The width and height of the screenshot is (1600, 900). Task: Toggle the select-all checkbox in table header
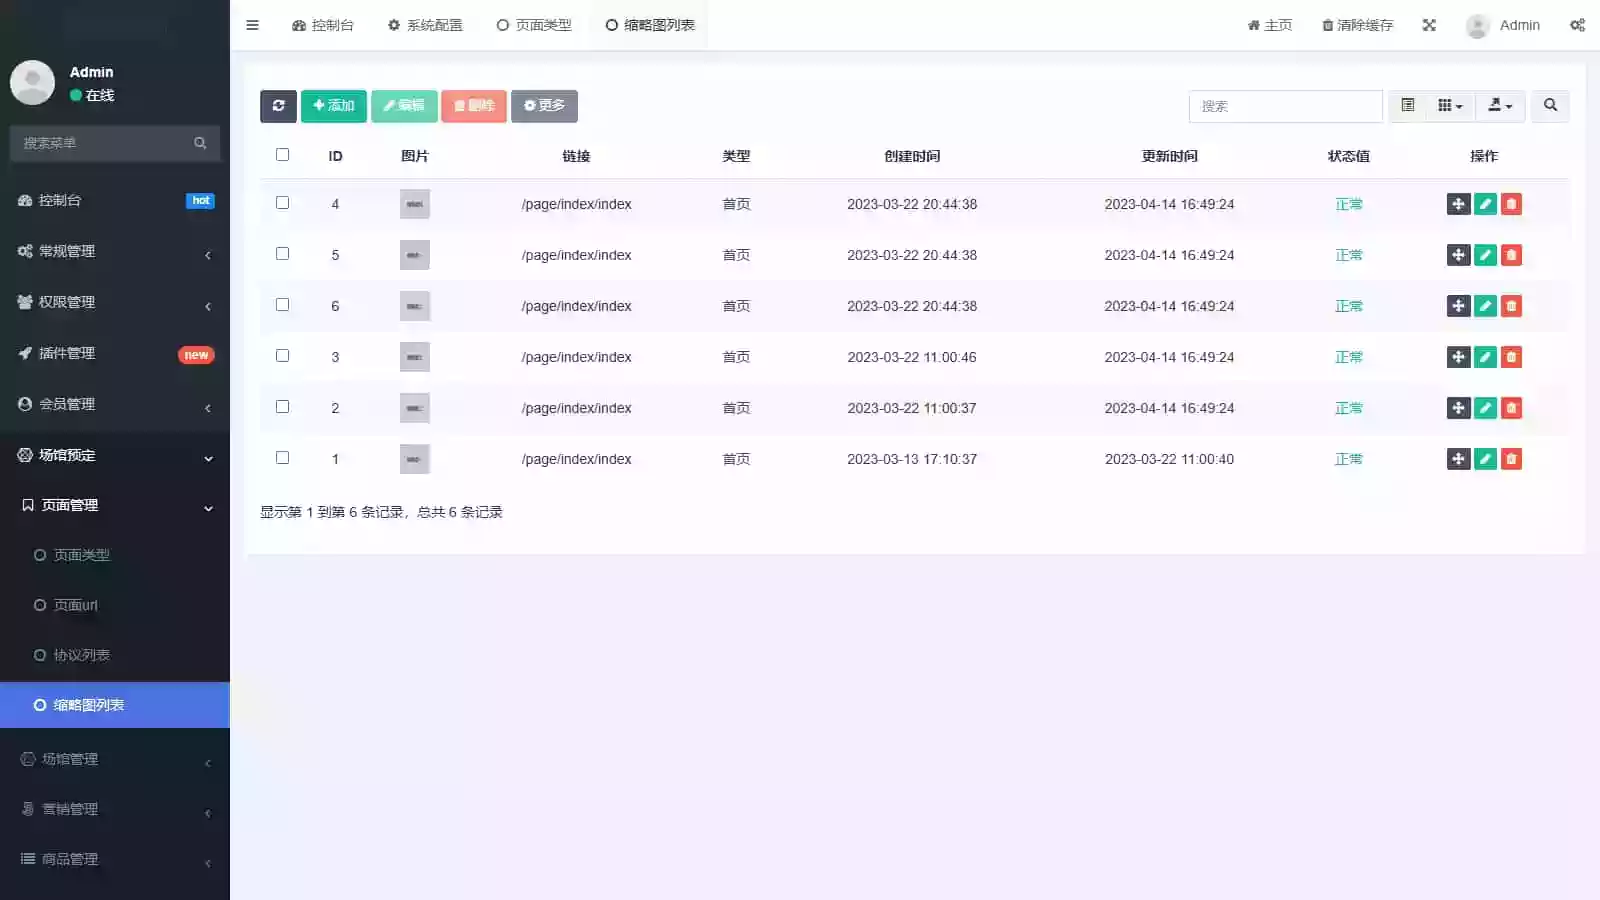pos(283,154)
